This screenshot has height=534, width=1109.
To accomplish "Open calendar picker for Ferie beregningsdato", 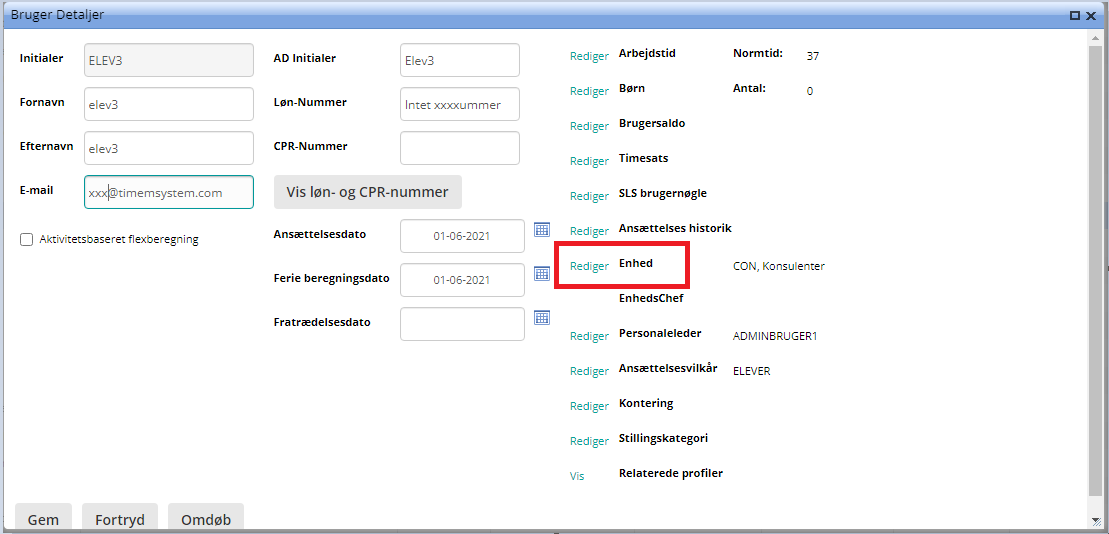I will pos(542,273).
